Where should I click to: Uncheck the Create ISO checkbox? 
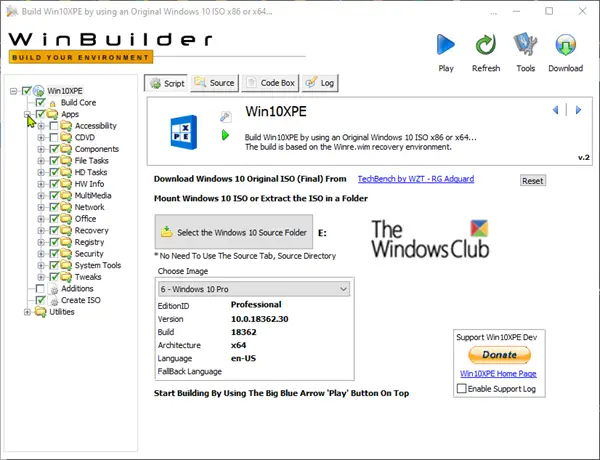coord(40,300)
